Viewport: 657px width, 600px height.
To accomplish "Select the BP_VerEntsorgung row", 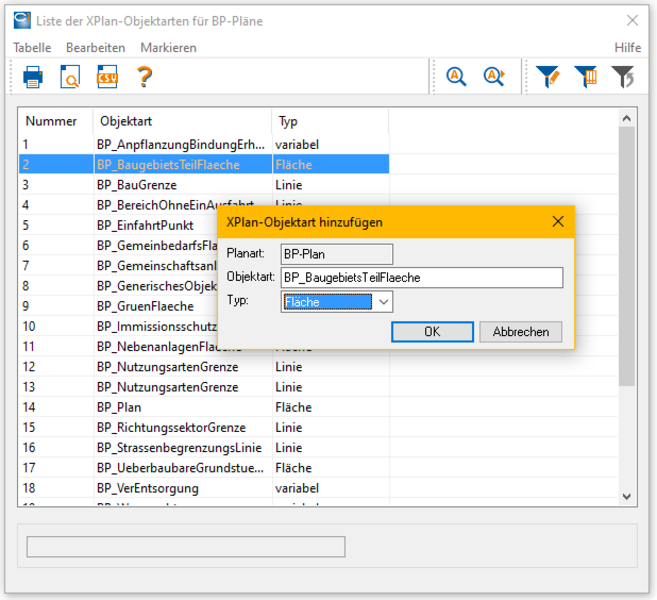I will (x=204, y=488).
